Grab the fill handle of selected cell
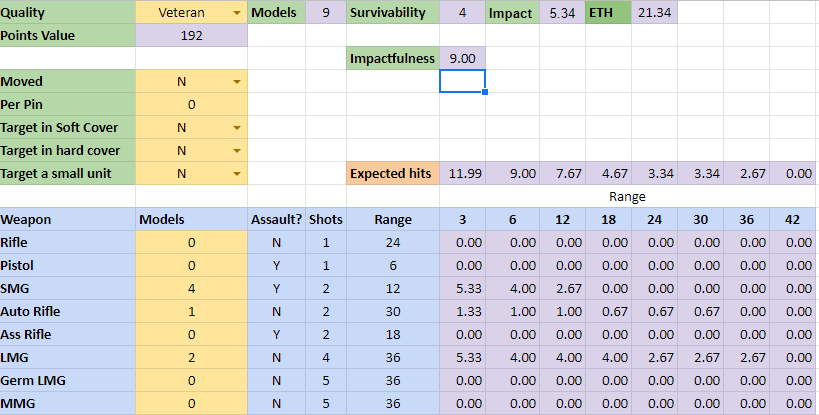 (x=485, y=93)
